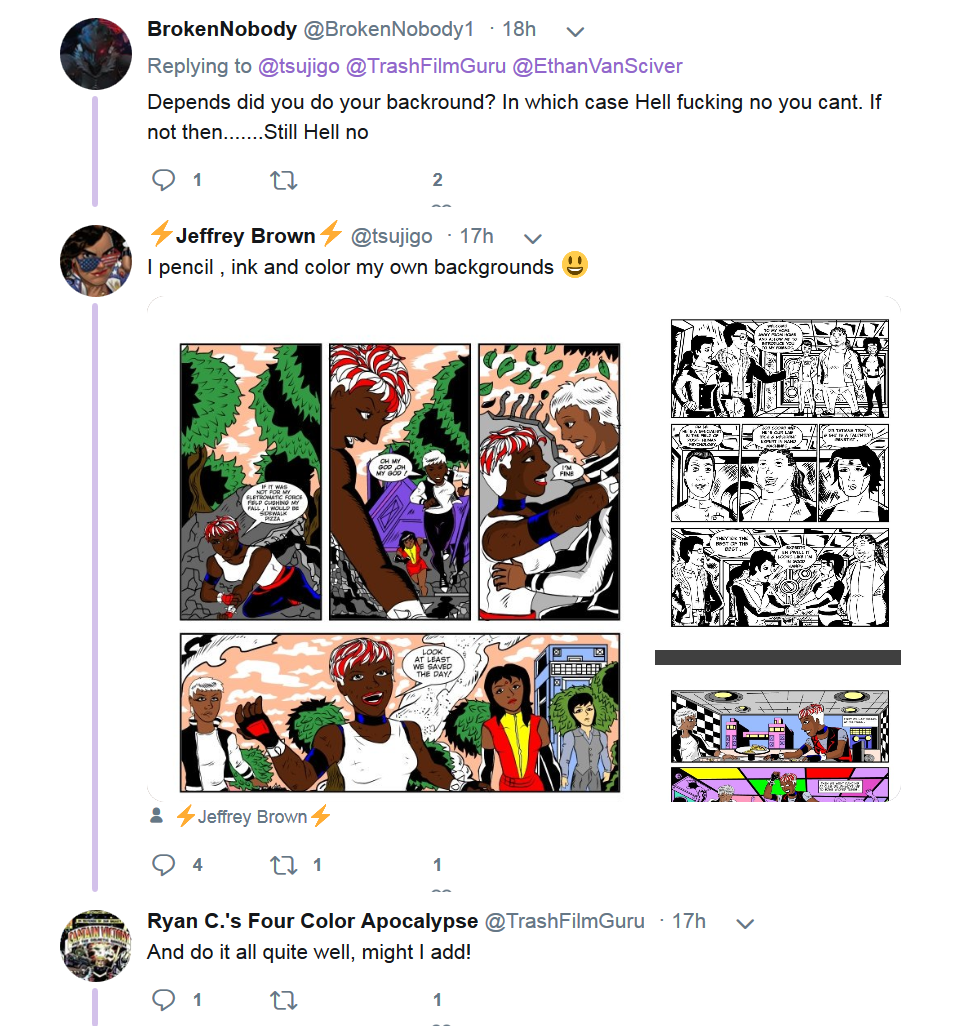
Task: Expand options chevron on Ryan C.'s tweet
Action: (x=744, y=923)
